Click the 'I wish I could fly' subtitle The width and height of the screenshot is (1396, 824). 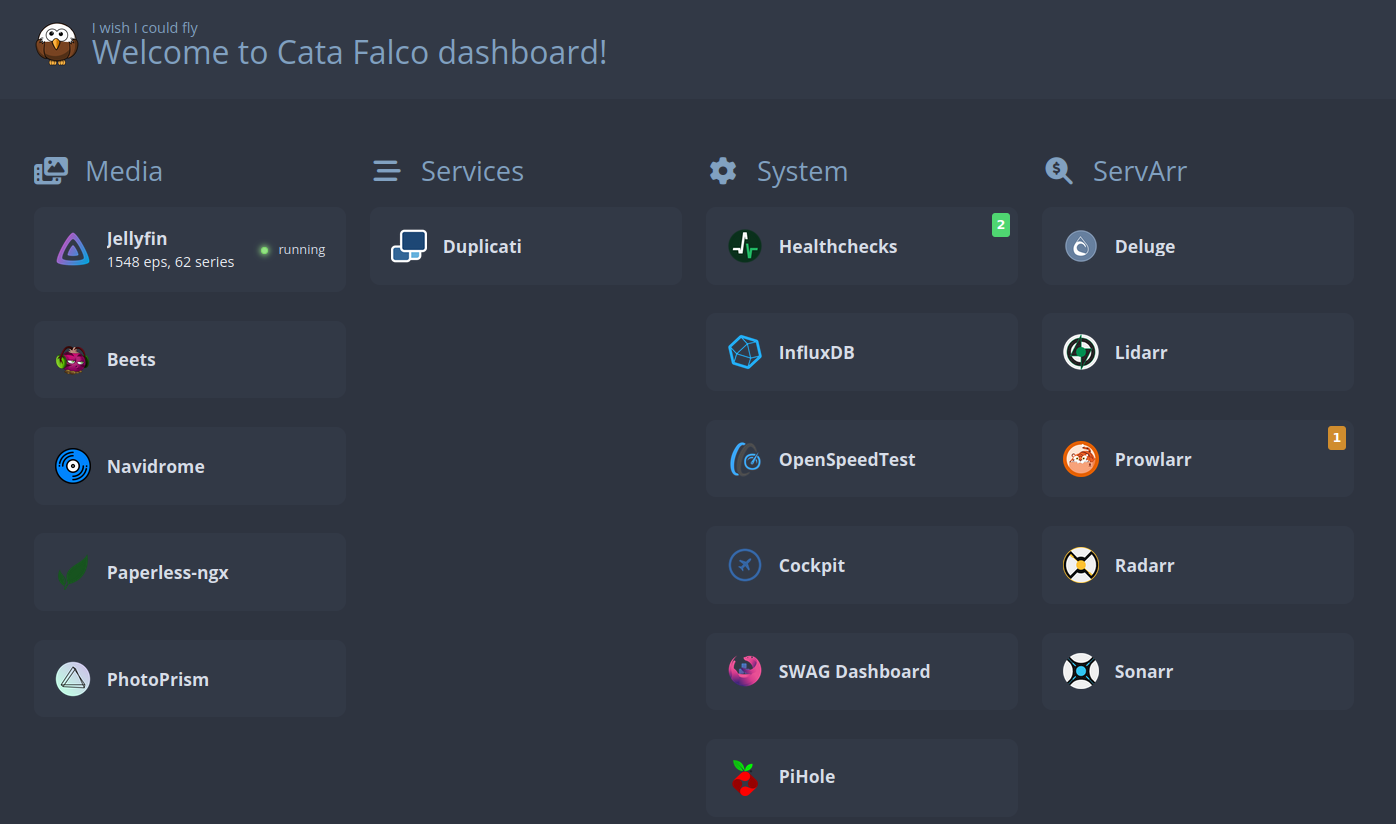[x=145, y=28]
